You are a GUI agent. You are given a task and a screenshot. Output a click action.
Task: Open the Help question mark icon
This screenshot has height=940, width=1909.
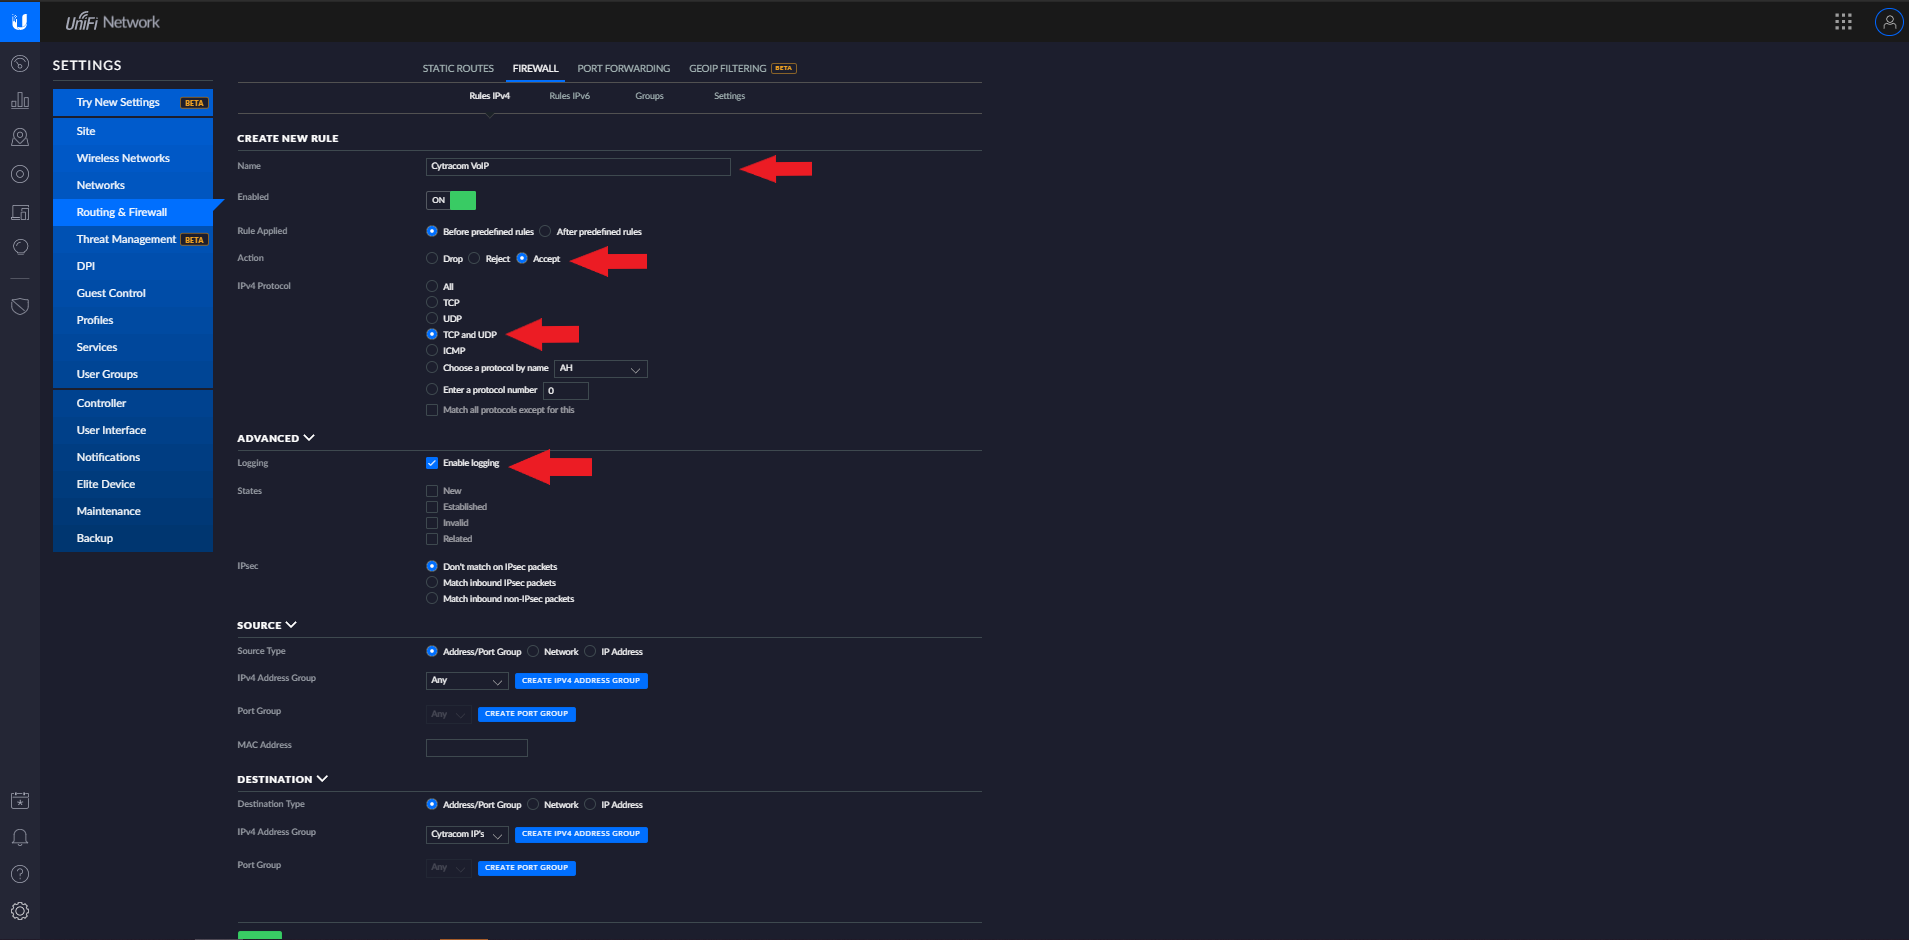(20, 873)
